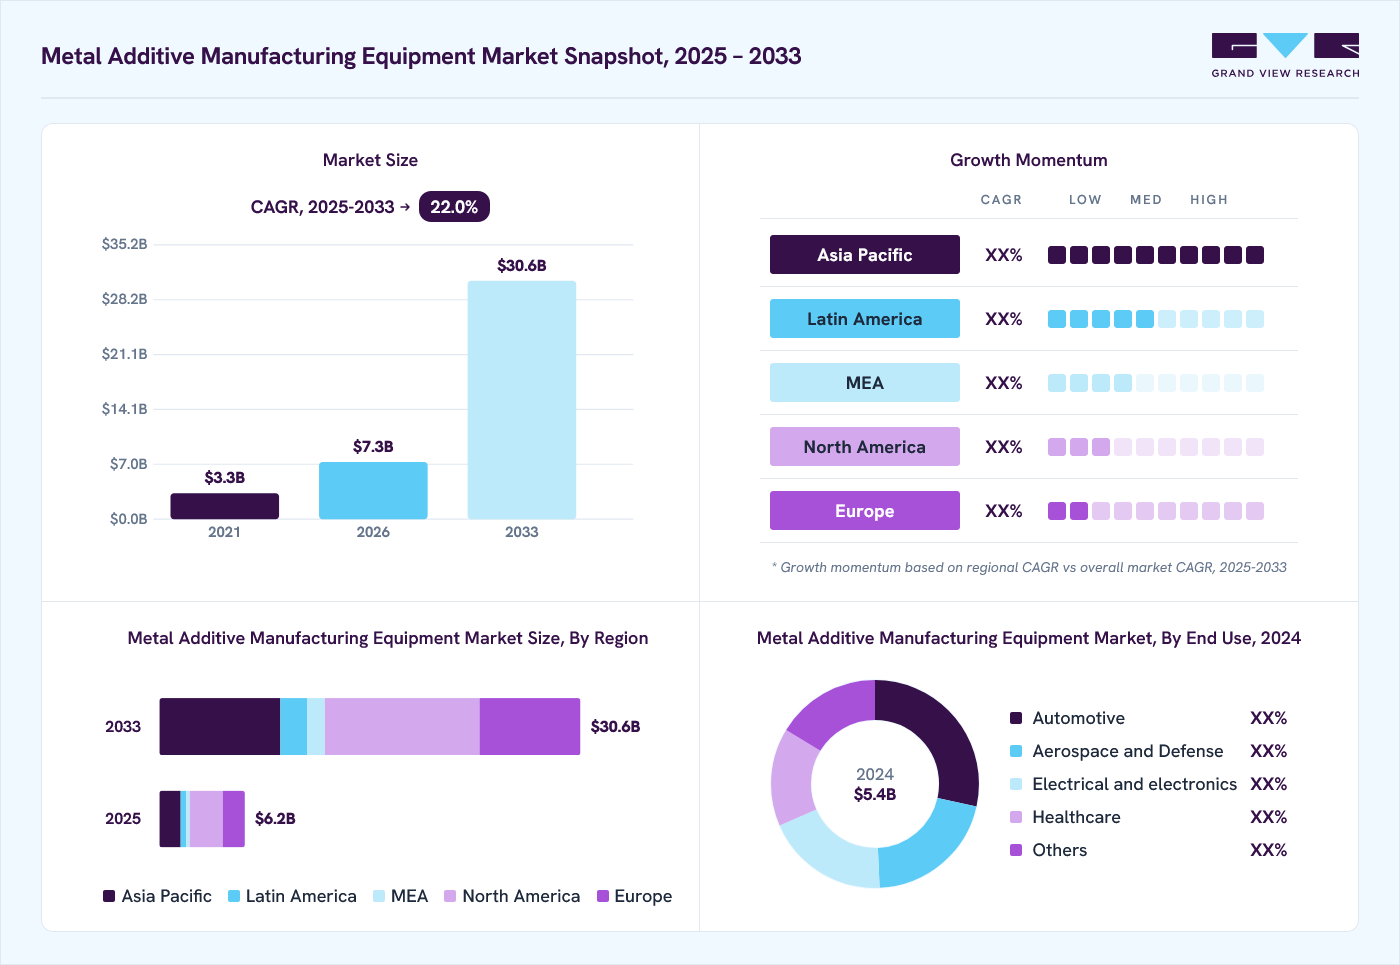Screen dimensions: 1400x965
Task: Click the MEA growth momentum meter
Action: click(1156, 383)
